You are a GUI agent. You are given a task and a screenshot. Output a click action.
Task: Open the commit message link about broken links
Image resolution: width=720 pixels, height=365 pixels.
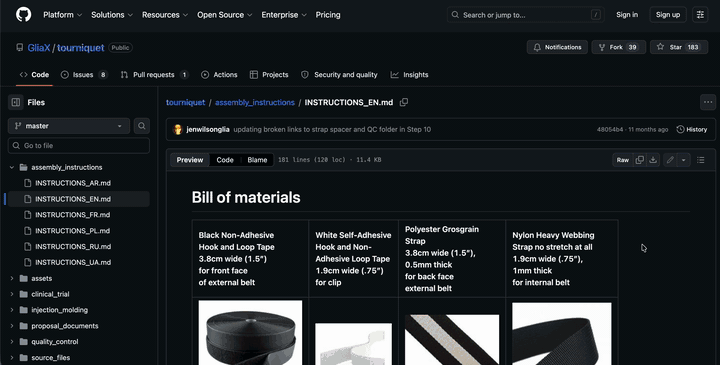[x=332, y=129]
